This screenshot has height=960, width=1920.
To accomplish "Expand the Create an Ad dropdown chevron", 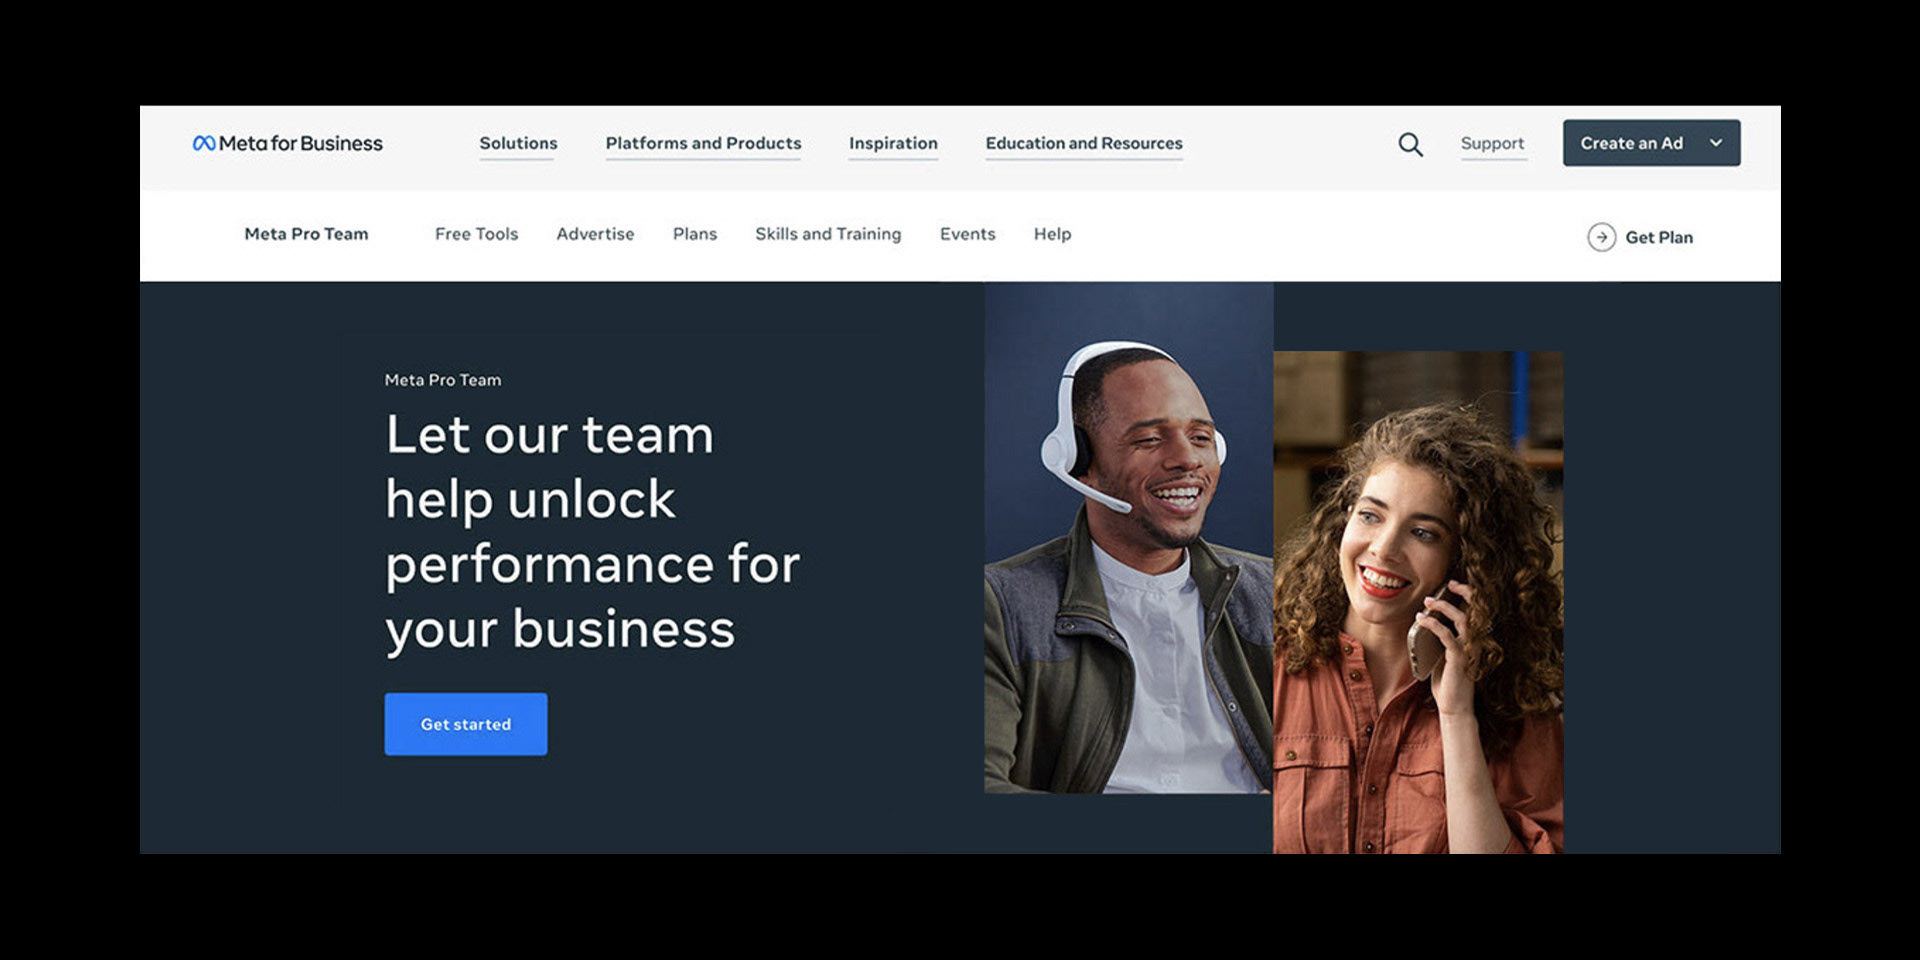I will [x=1716, y=143].
